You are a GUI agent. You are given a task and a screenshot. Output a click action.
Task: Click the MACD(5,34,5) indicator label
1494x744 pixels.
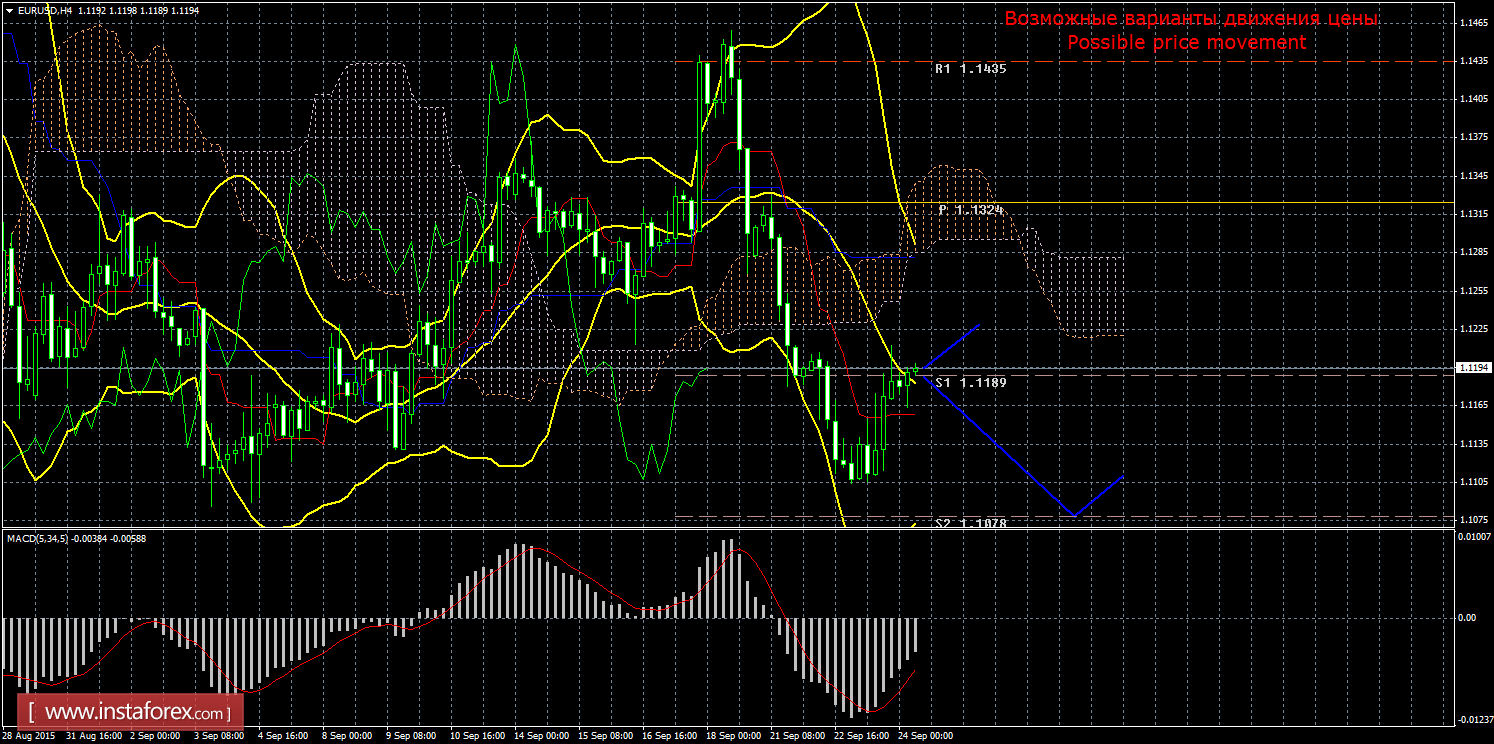click(x=39, y=538)
